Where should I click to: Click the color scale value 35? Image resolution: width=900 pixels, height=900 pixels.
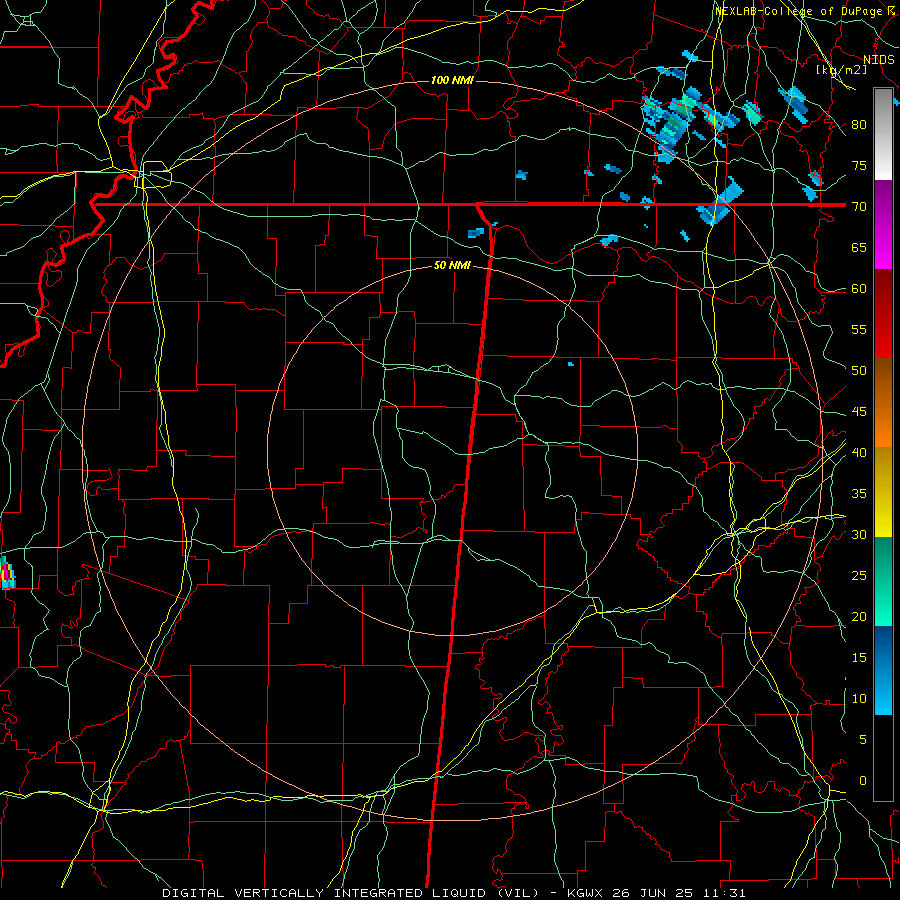859,494
